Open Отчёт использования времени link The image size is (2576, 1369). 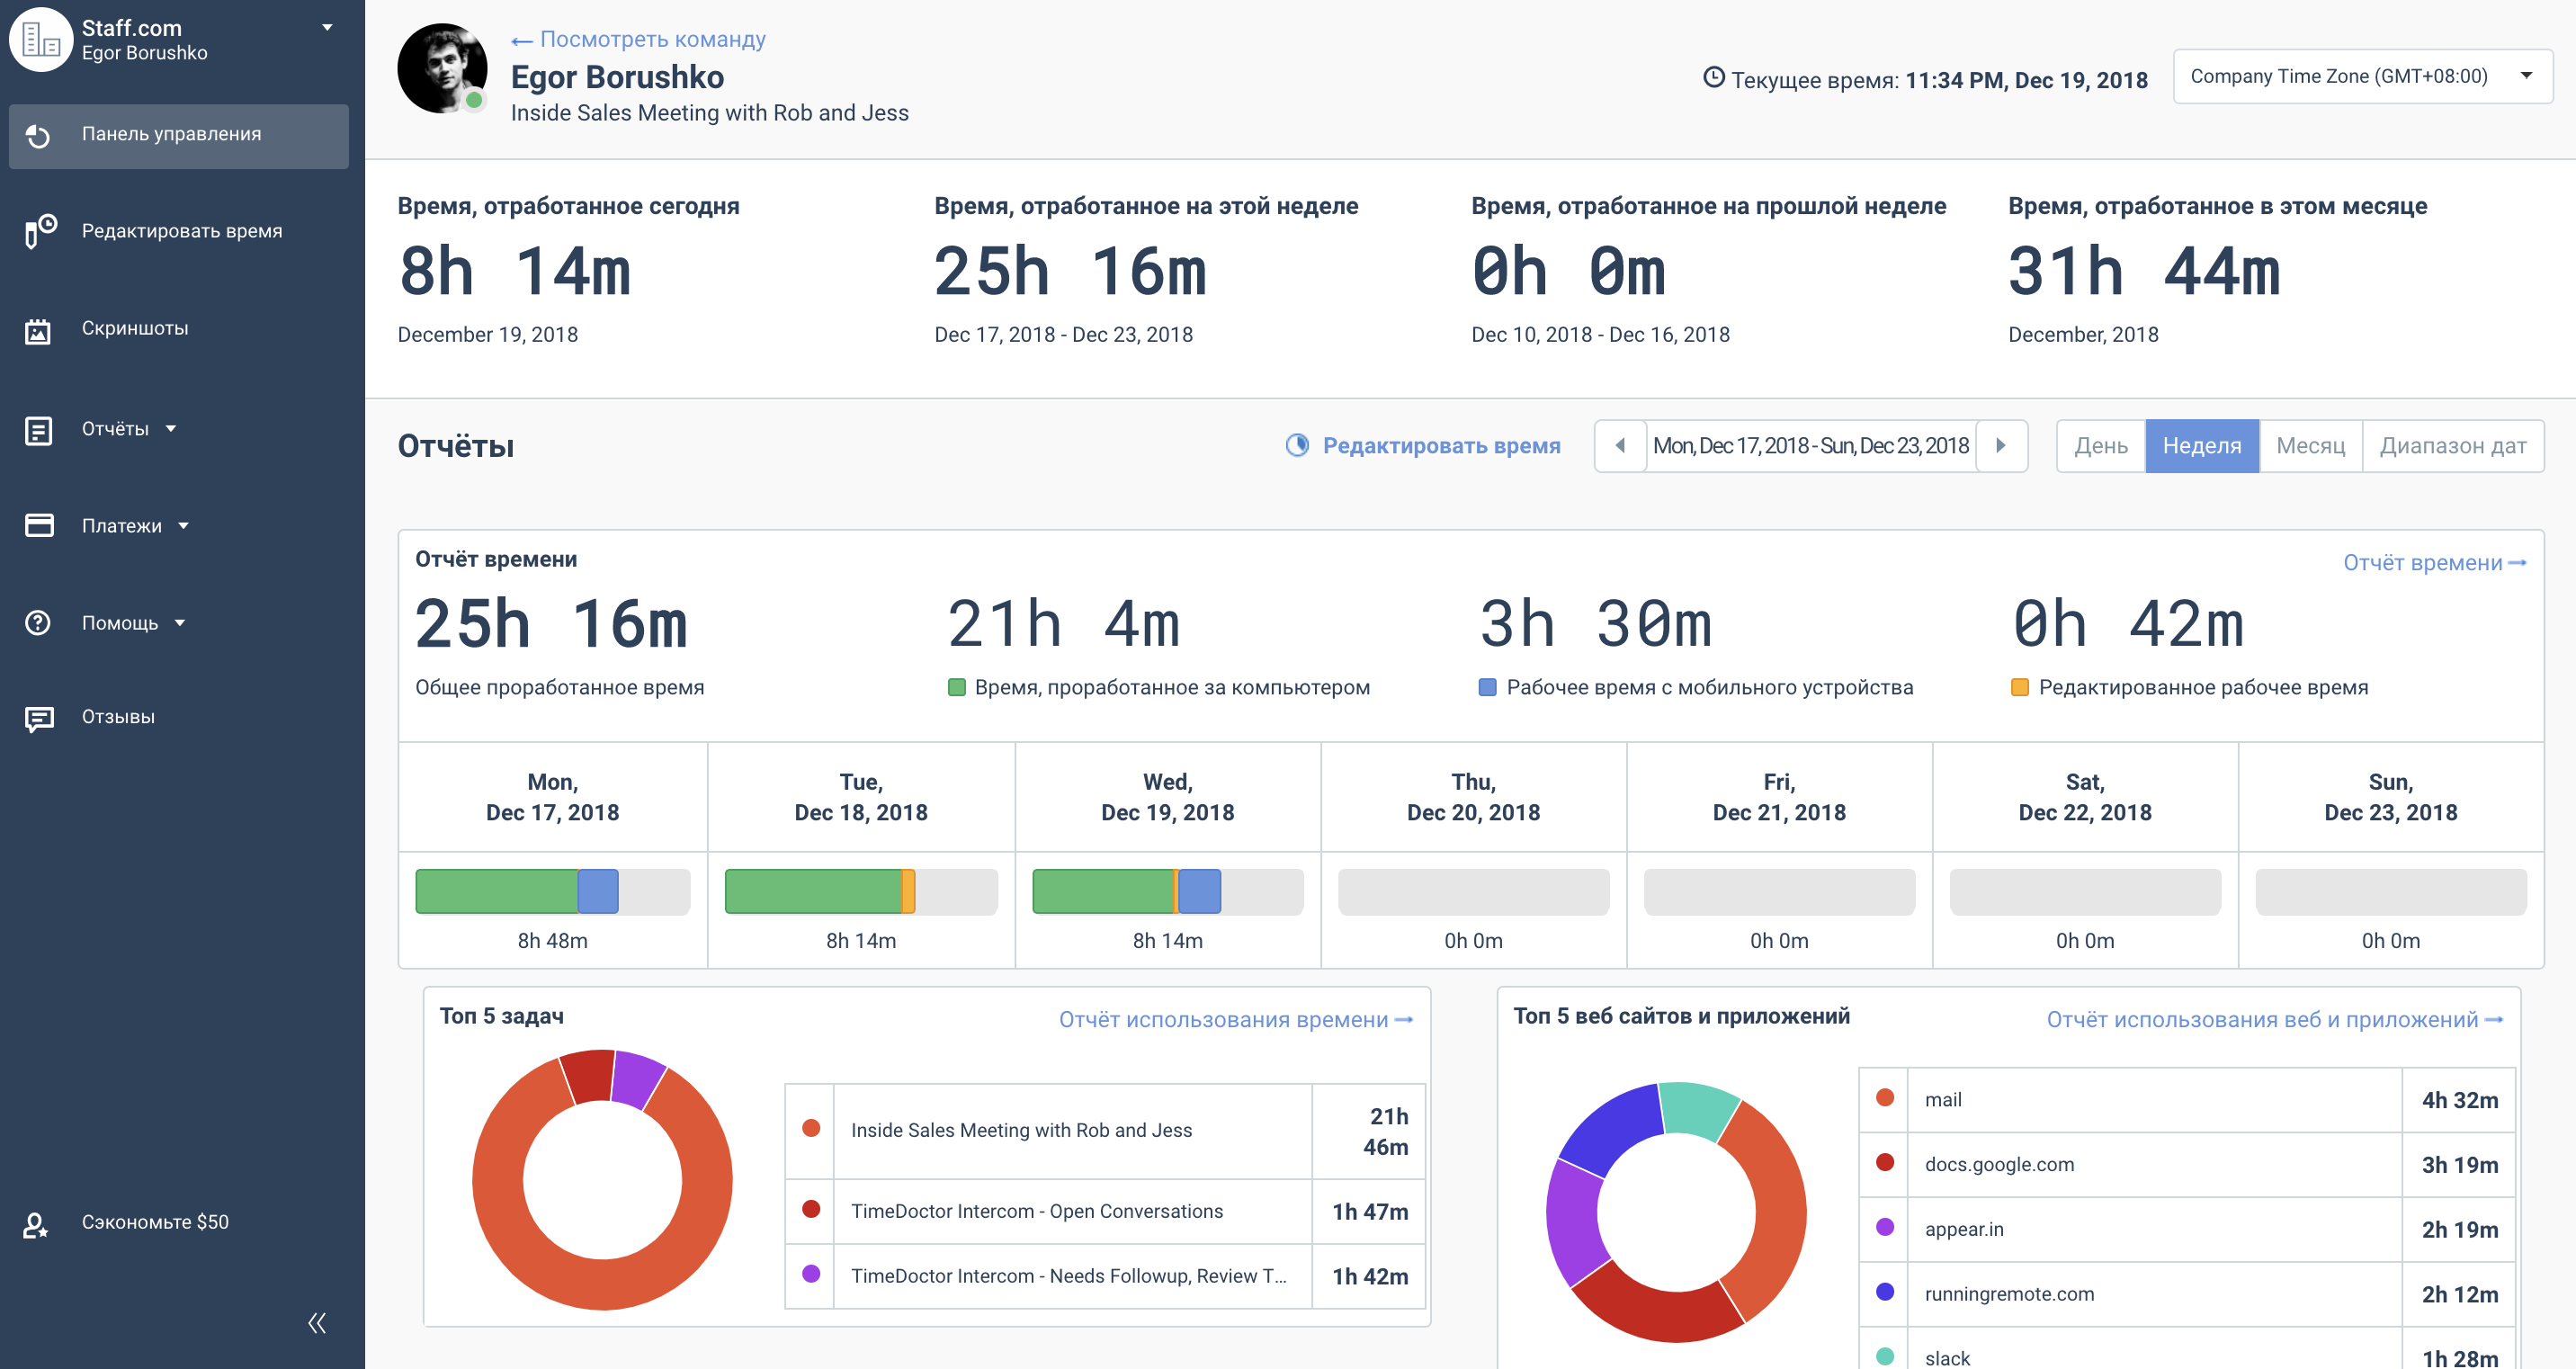[1235, 1019]
